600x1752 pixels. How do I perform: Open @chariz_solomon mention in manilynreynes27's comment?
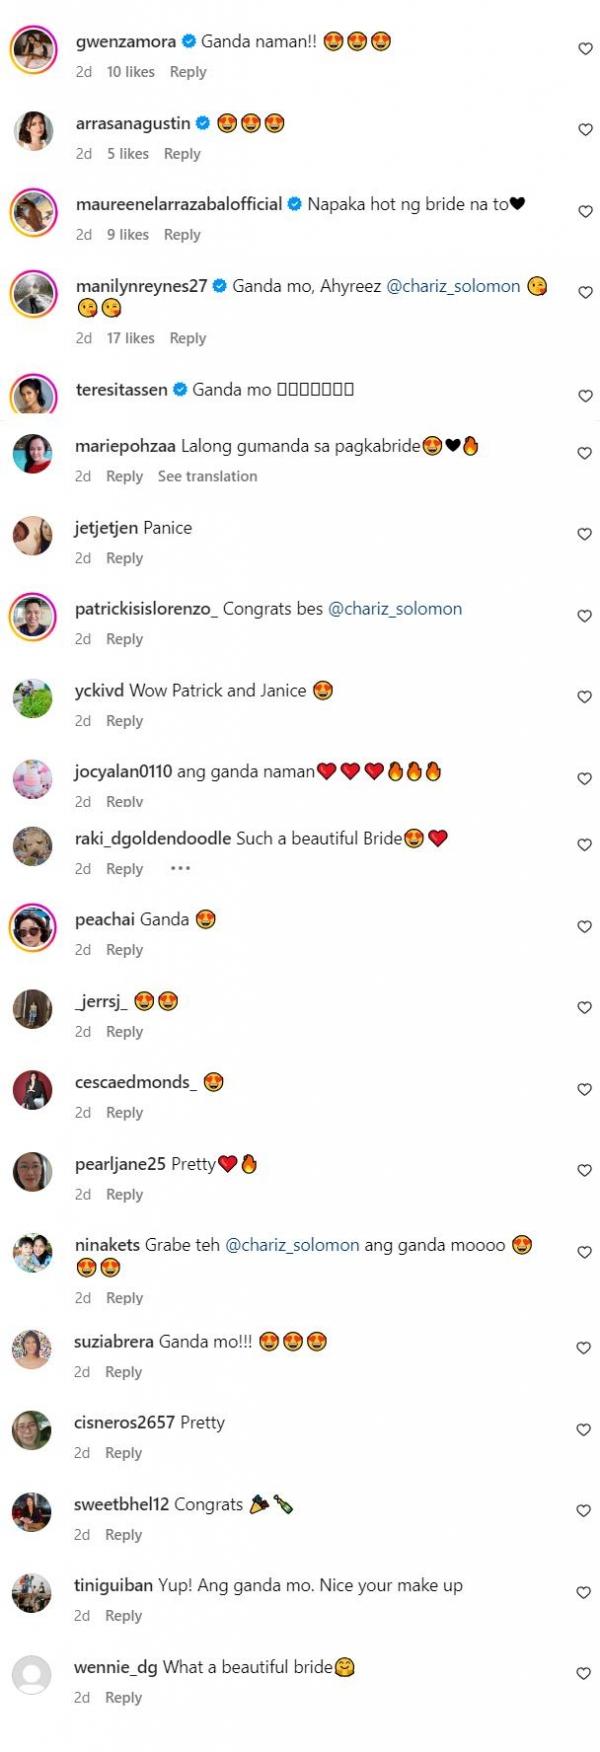pos(453,286)
